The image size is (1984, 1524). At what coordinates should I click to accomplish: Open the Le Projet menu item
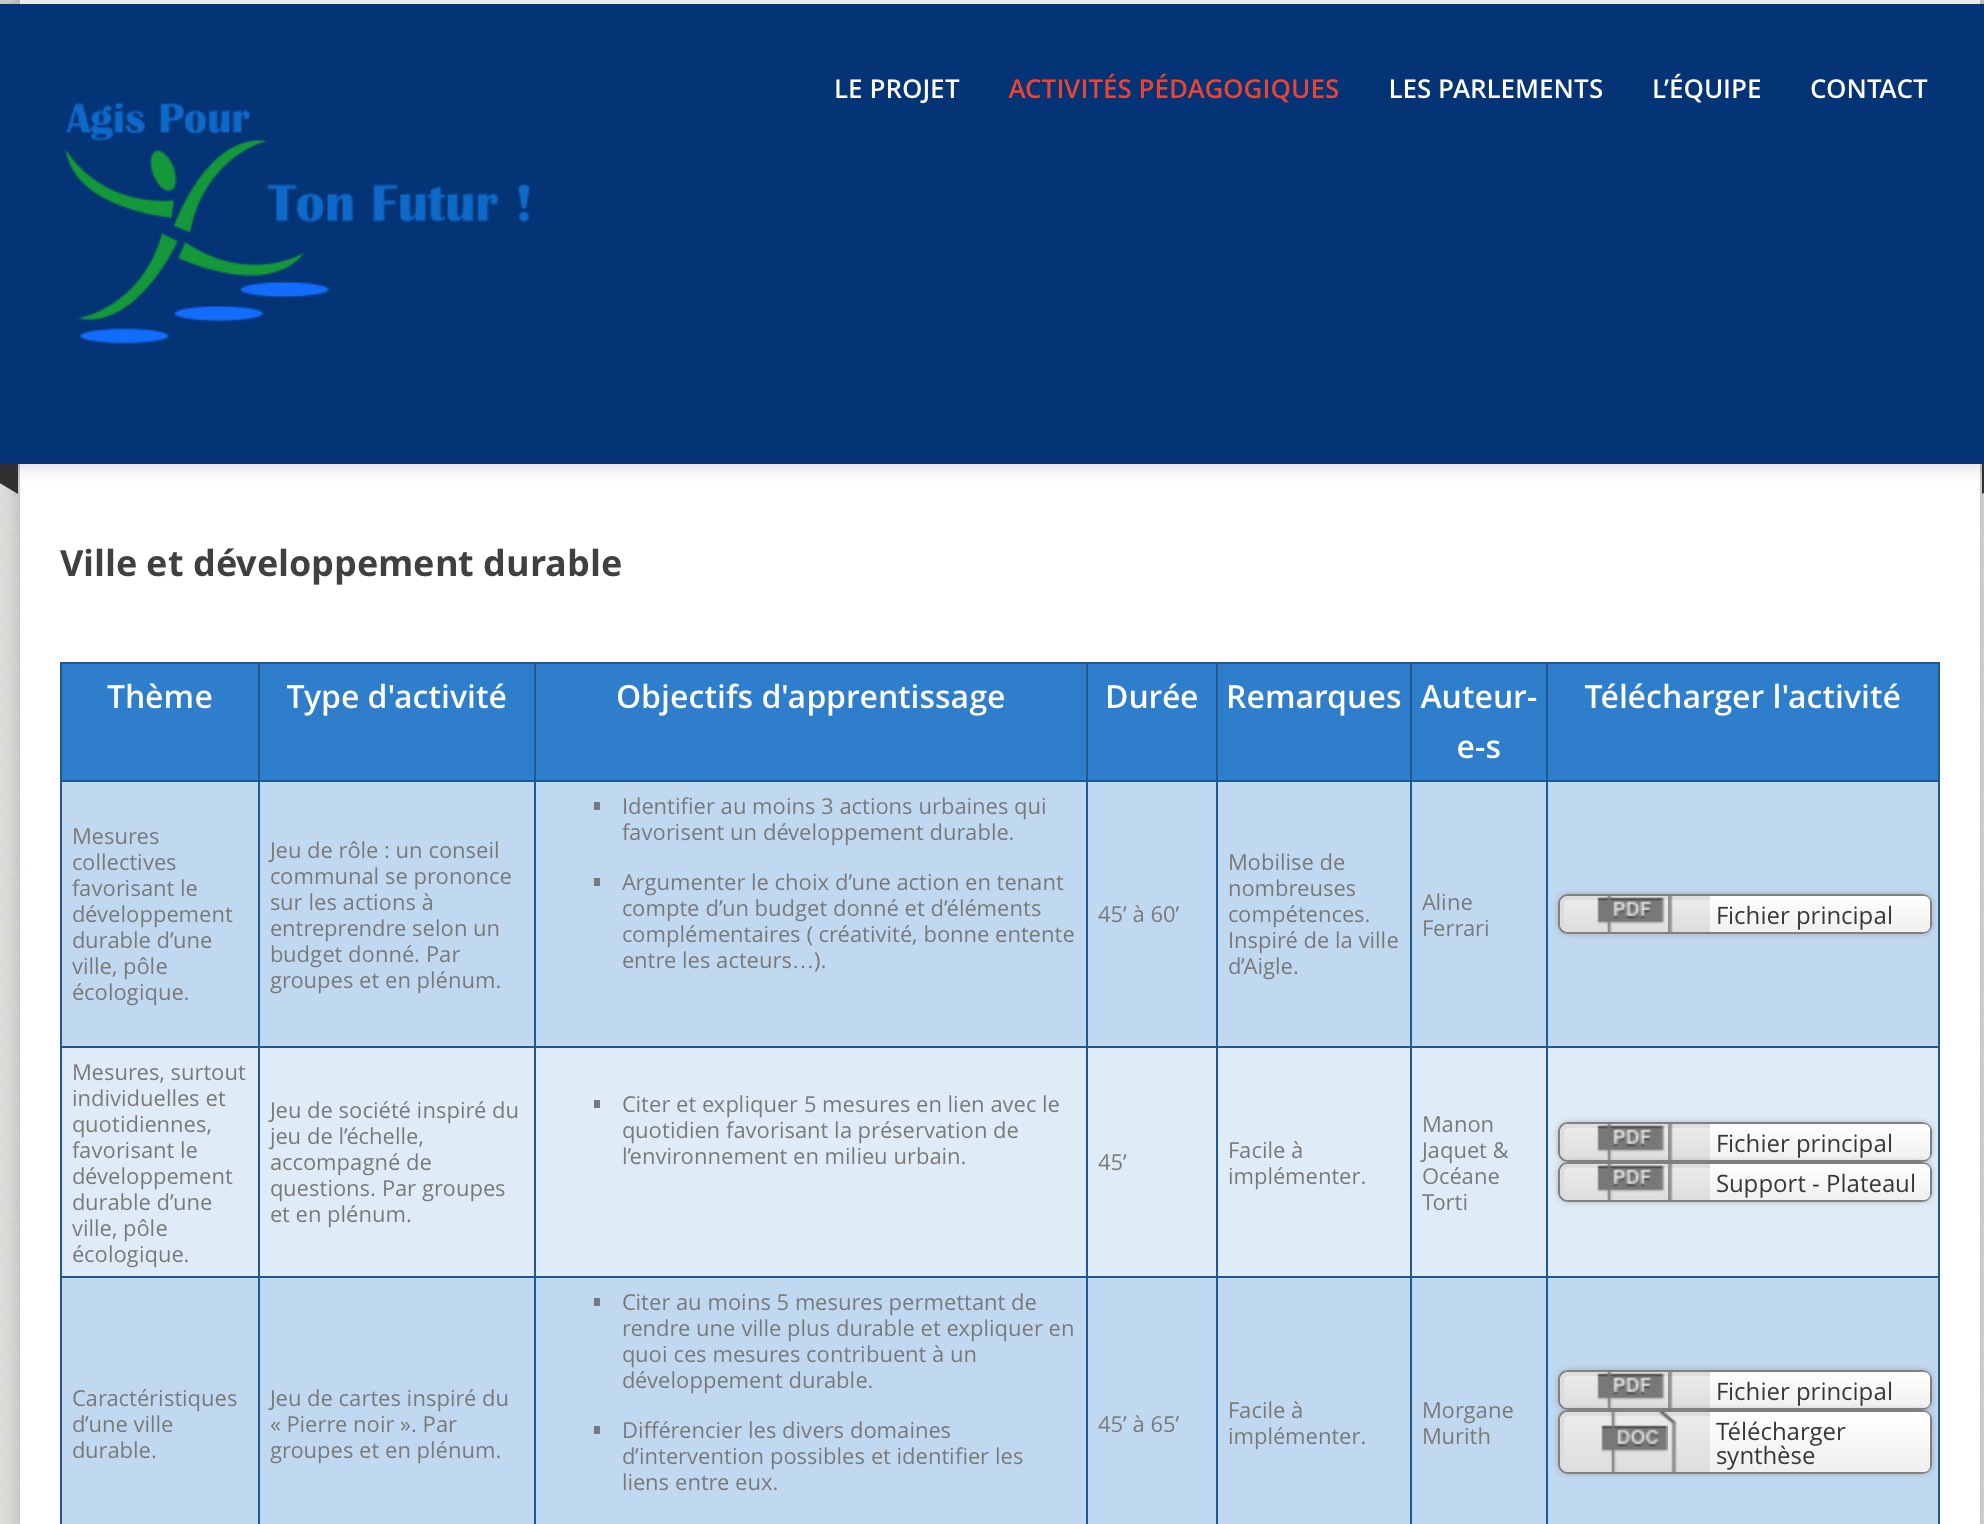pyautogui.click(x=896, y=89)
